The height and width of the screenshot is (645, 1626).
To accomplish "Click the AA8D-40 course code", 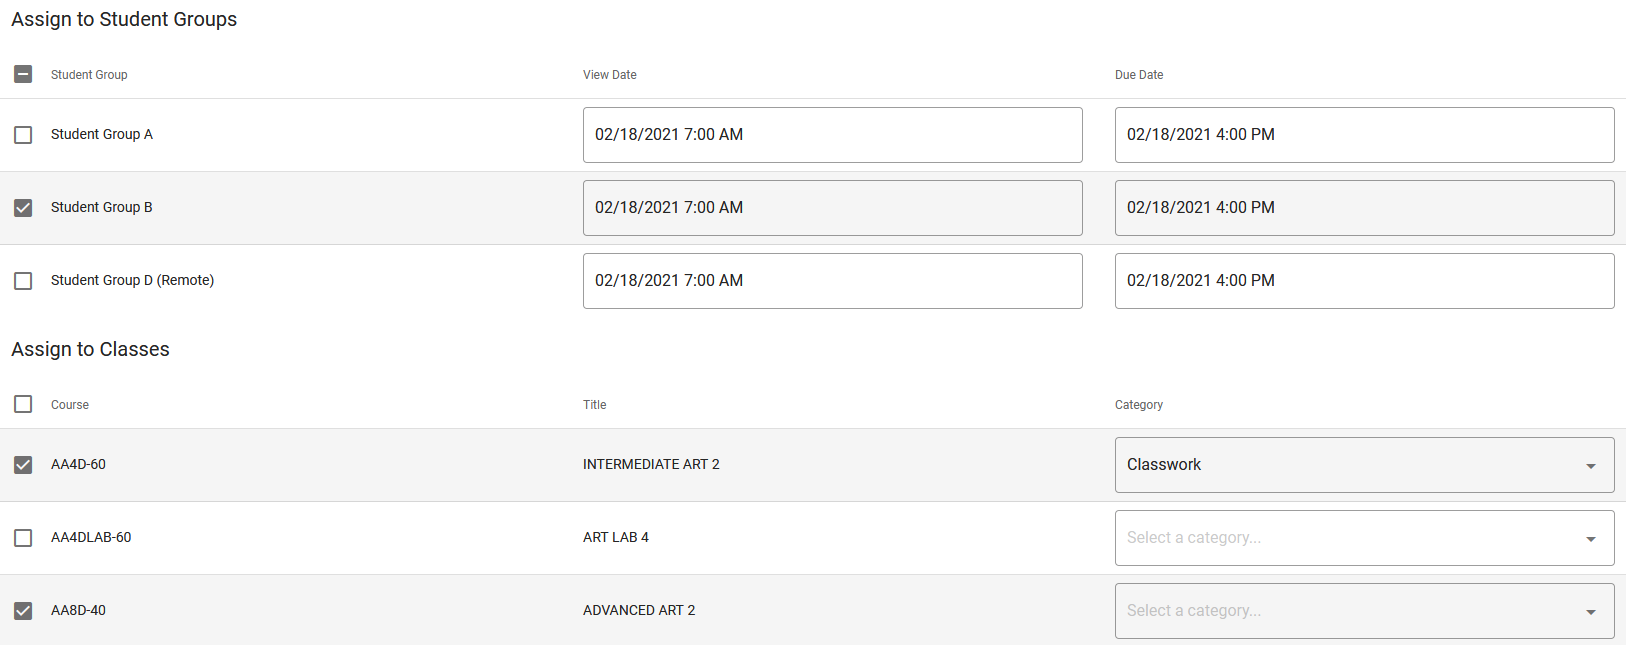I will click(78, 610).
